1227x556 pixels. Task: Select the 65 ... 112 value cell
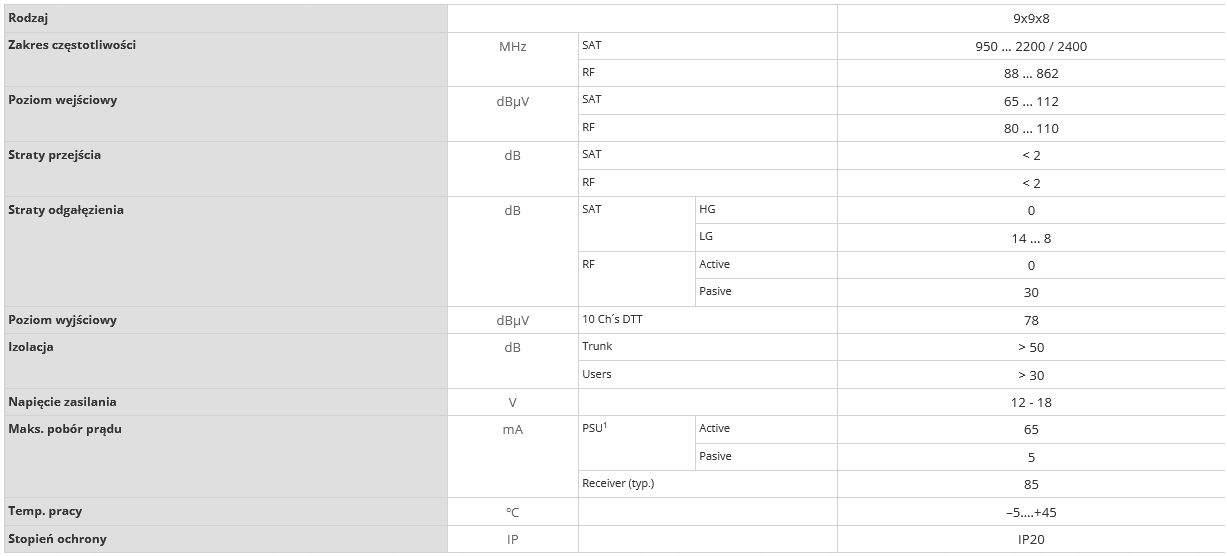click(1031, 101)
